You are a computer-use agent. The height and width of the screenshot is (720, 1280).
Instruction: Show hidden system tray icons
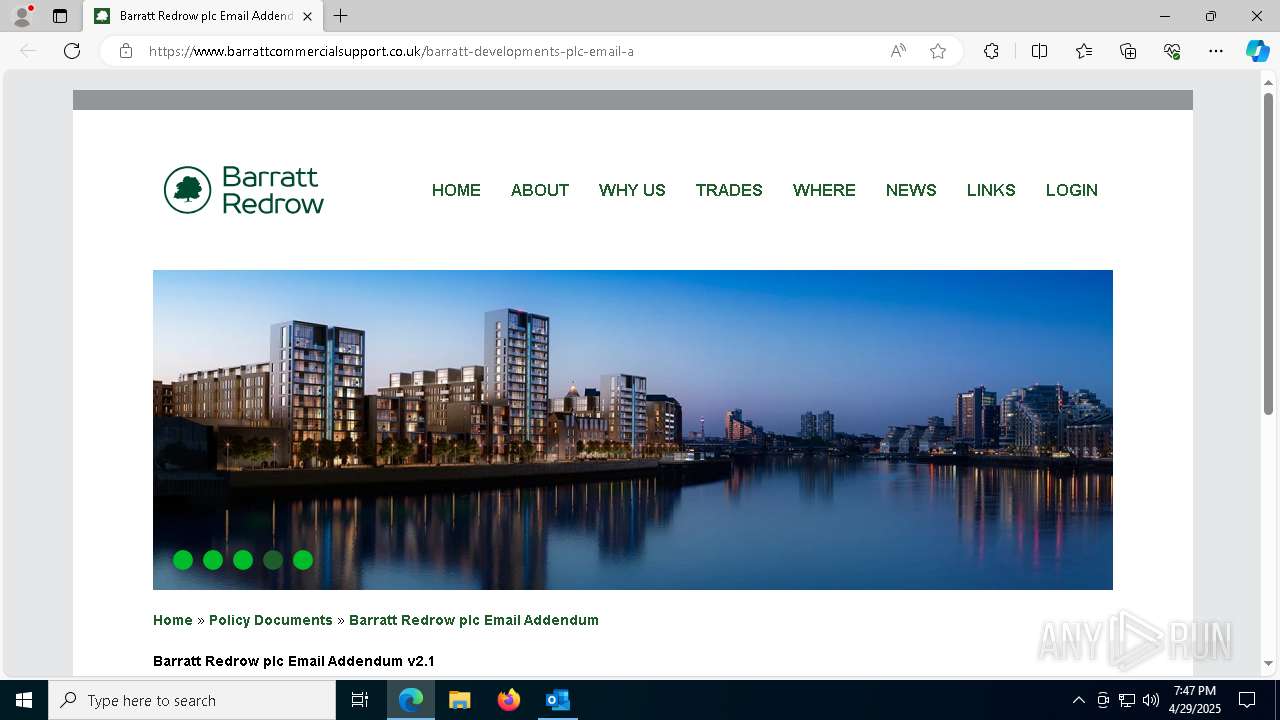(1078, 700)
